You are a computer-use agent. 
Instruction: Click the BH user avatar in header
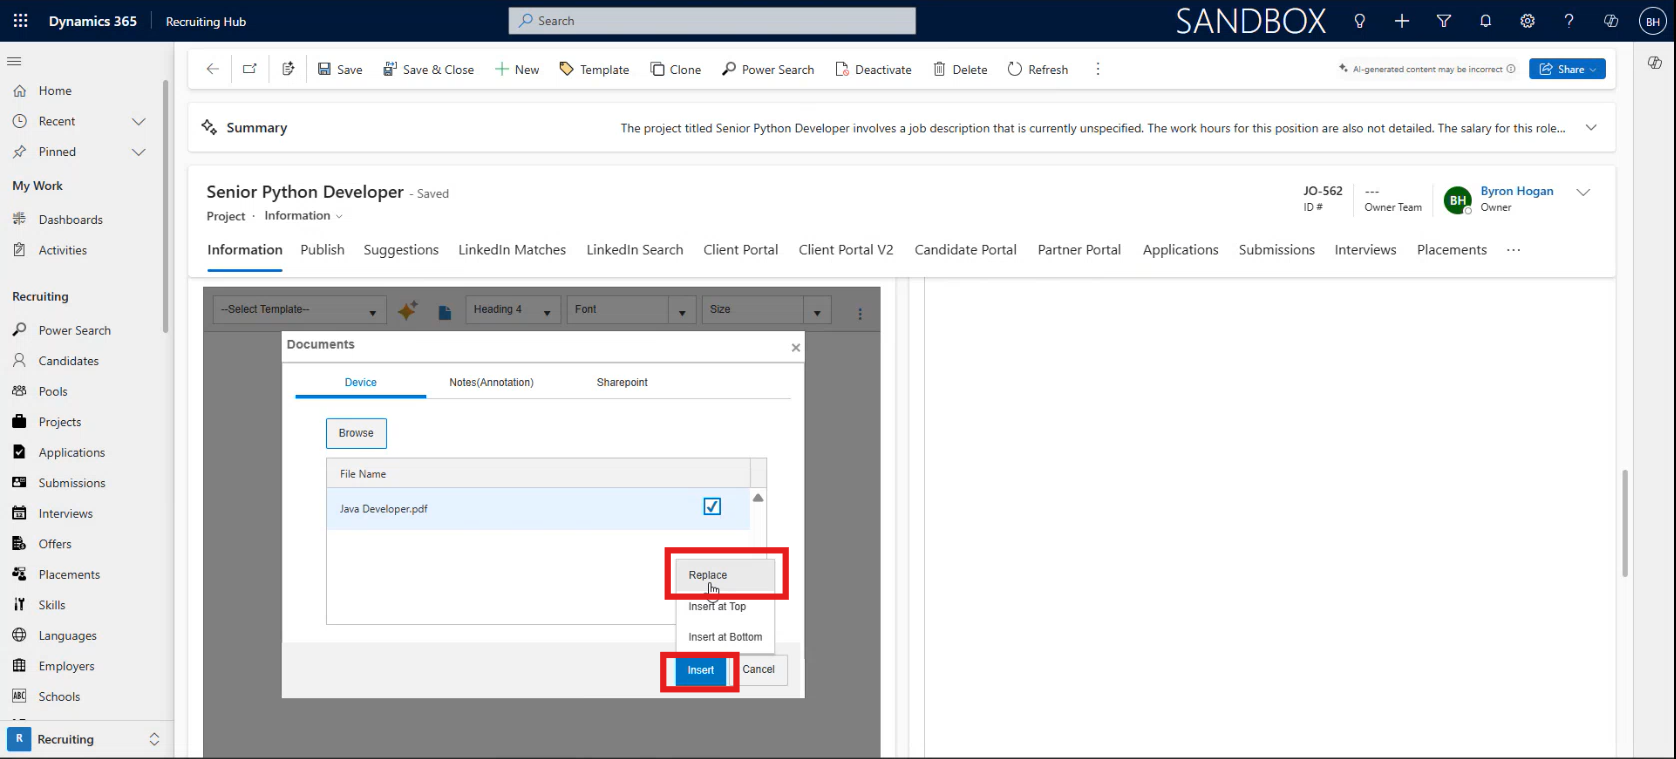tap(1653, 21)
